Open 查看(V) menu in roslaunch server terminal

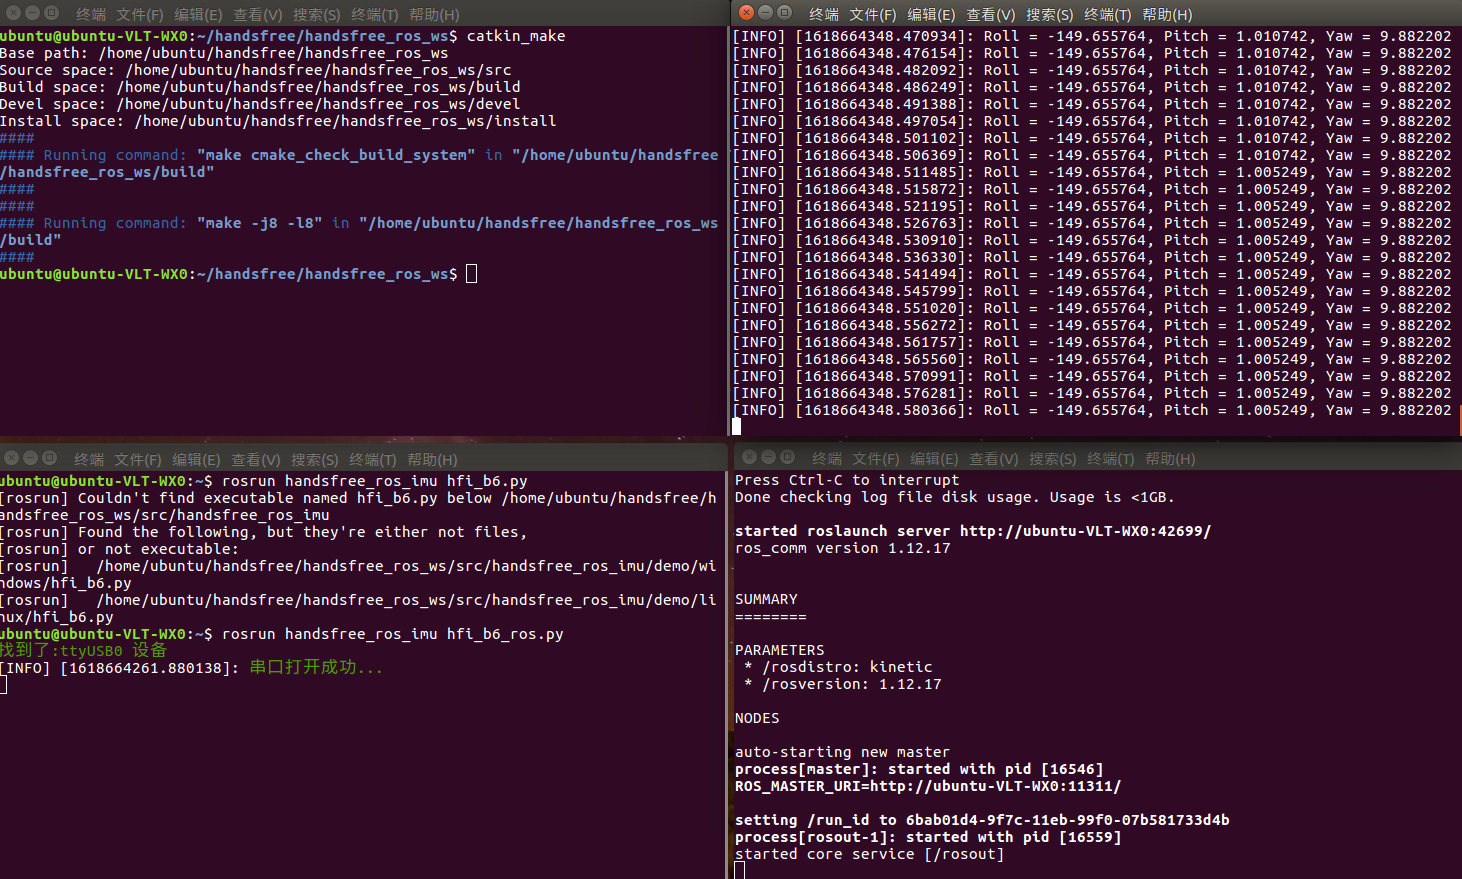click(x=993, y=458)
